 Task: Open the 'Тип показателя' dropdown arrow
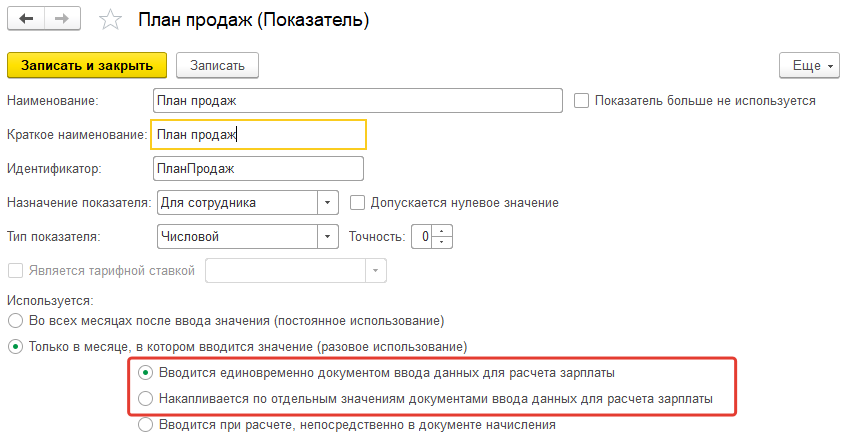(329, 237)
